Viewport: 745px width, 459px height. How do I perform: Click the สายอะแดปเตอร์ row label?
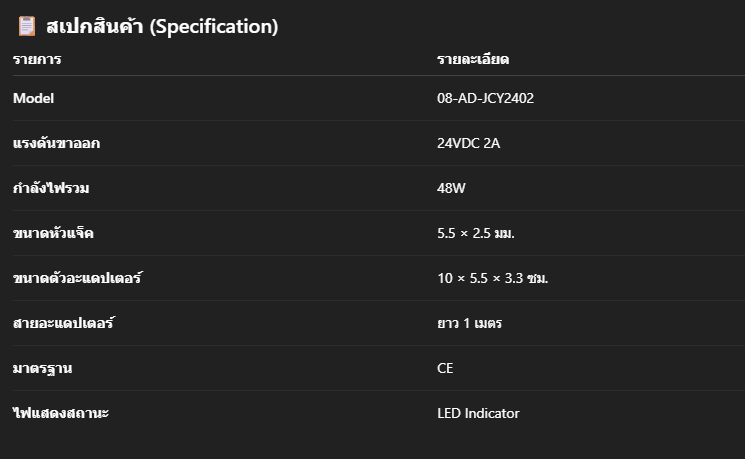(64, 323)
